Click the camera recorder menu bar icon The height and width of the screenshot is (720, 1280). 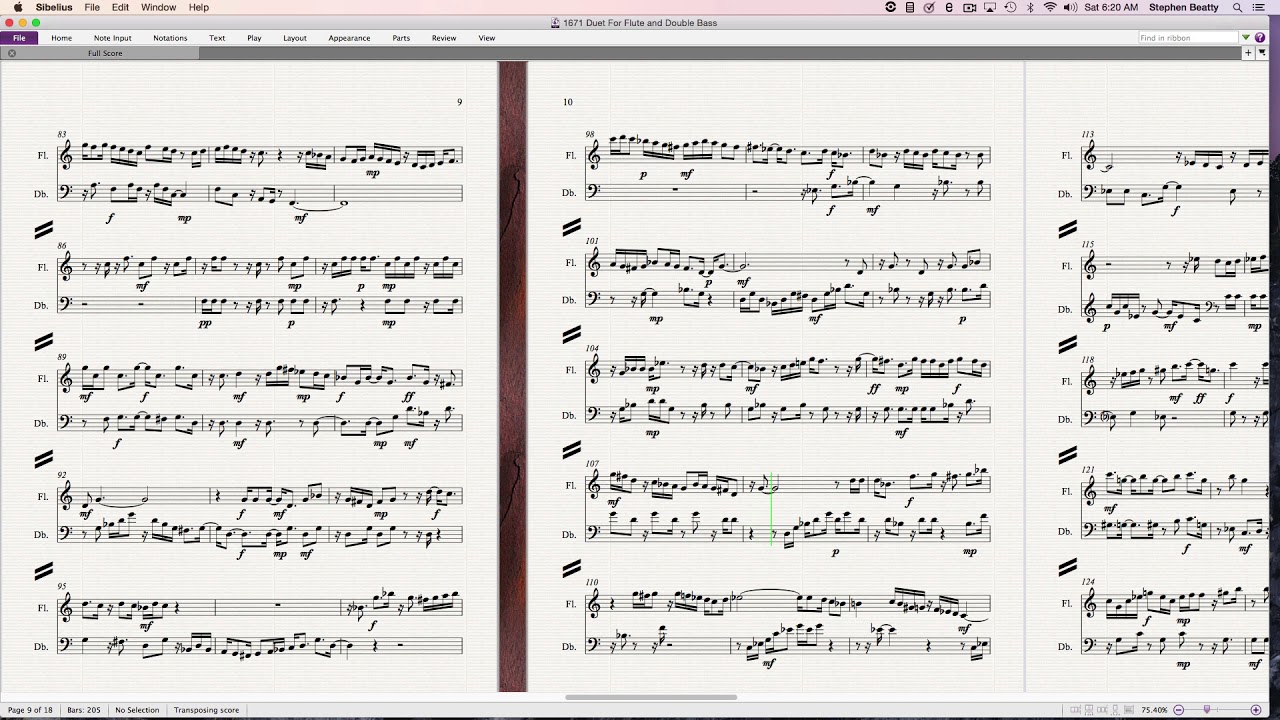(969, 7)
